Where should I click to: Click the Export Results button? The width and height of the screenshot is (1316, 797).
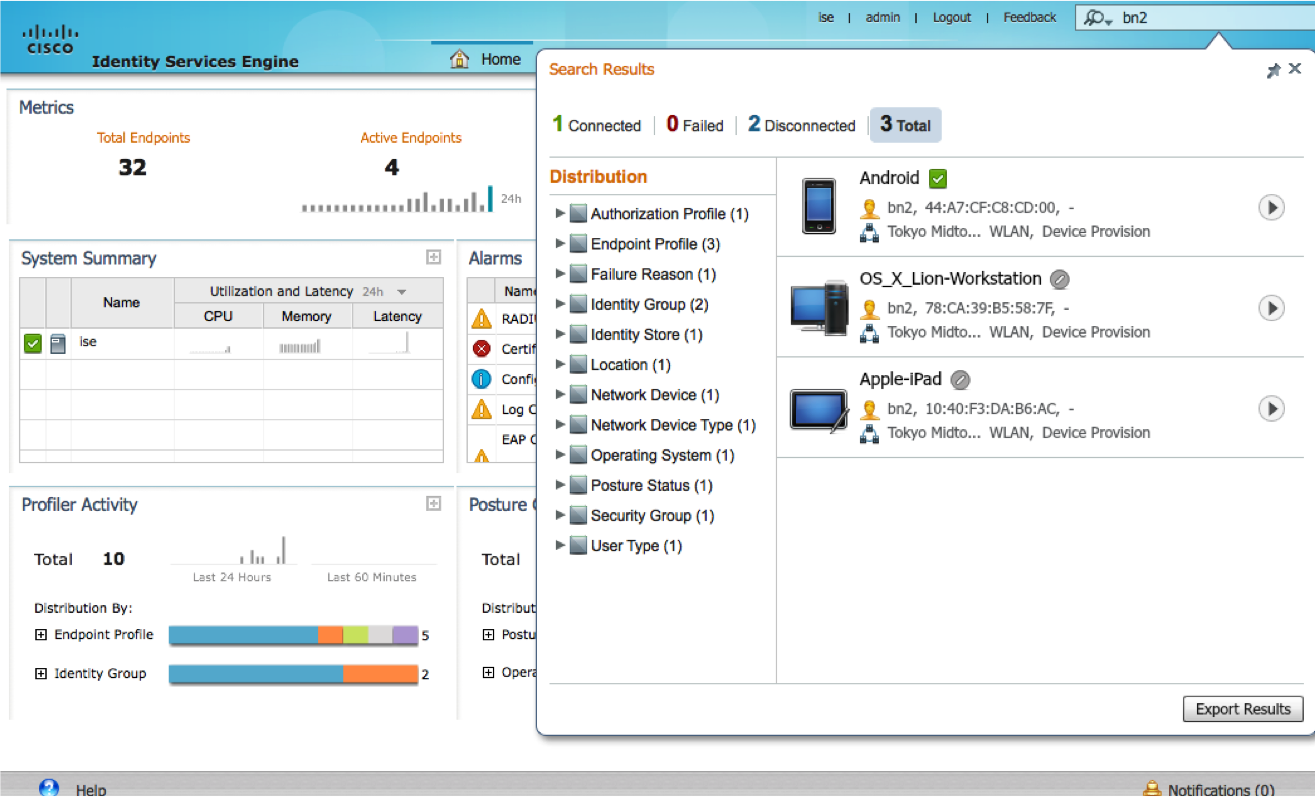pyautogui.click(x=1243, y=709)
